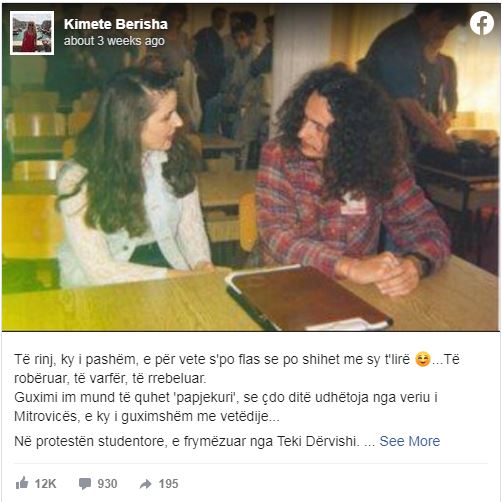Click the 'Guximi im mund të quhet' paragraph

point(226,407)
